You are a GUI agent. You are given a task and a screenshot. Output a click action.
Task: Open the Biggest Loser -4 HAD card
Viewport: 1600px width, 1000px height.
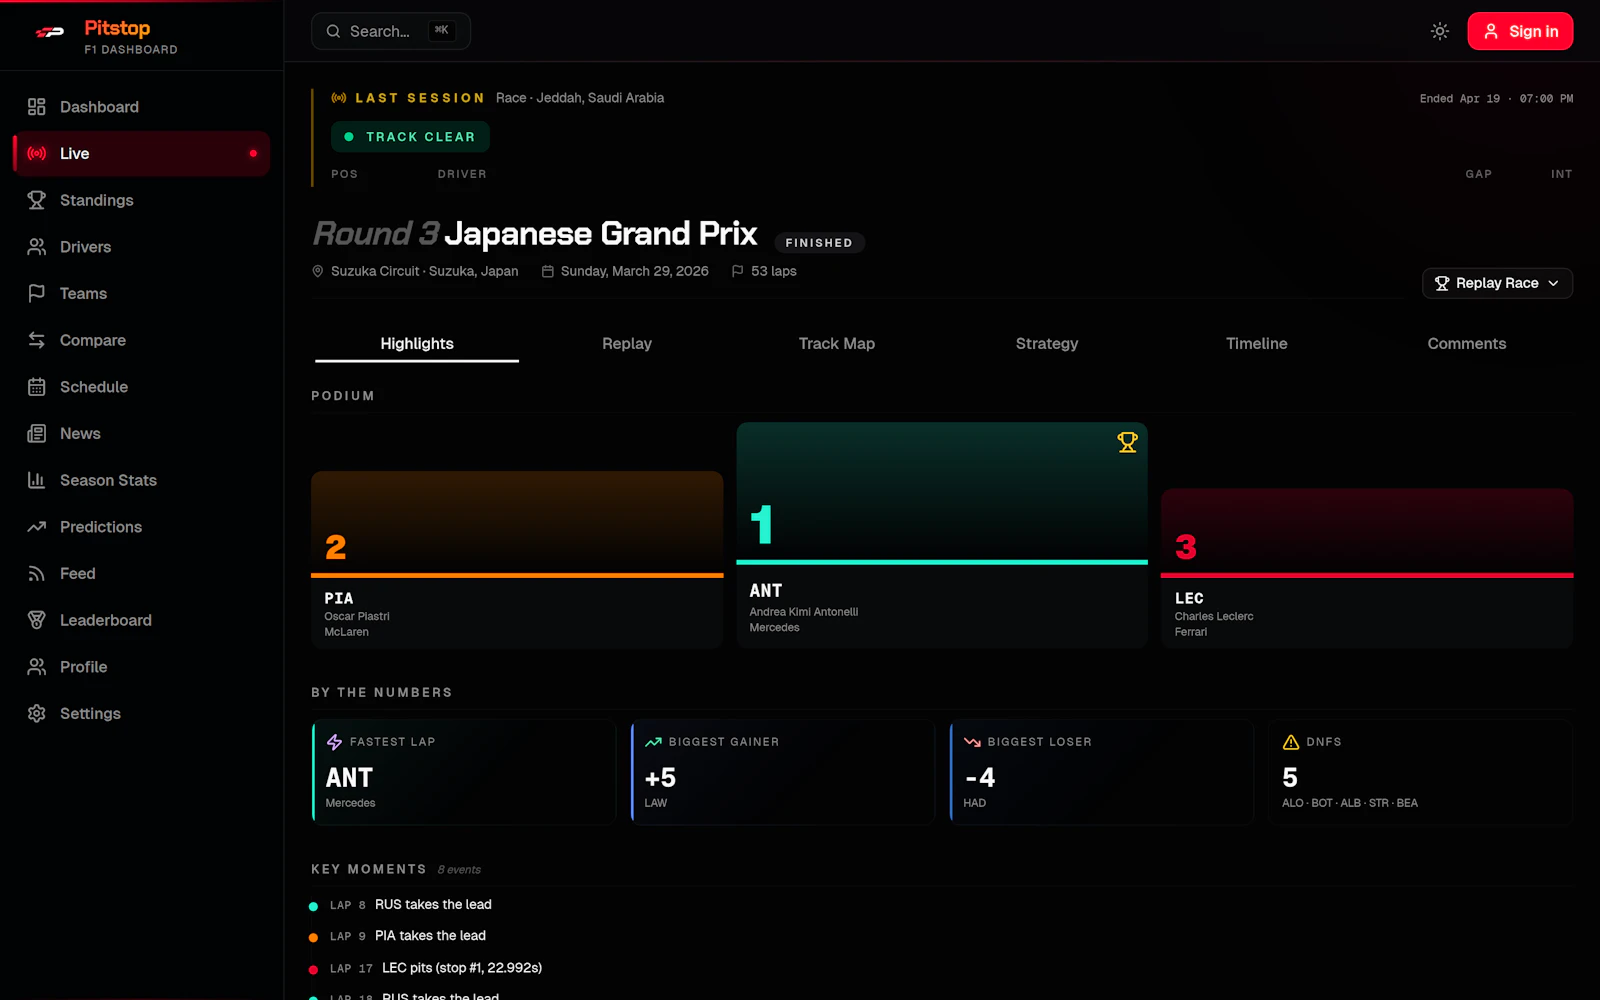[1102, 771]
